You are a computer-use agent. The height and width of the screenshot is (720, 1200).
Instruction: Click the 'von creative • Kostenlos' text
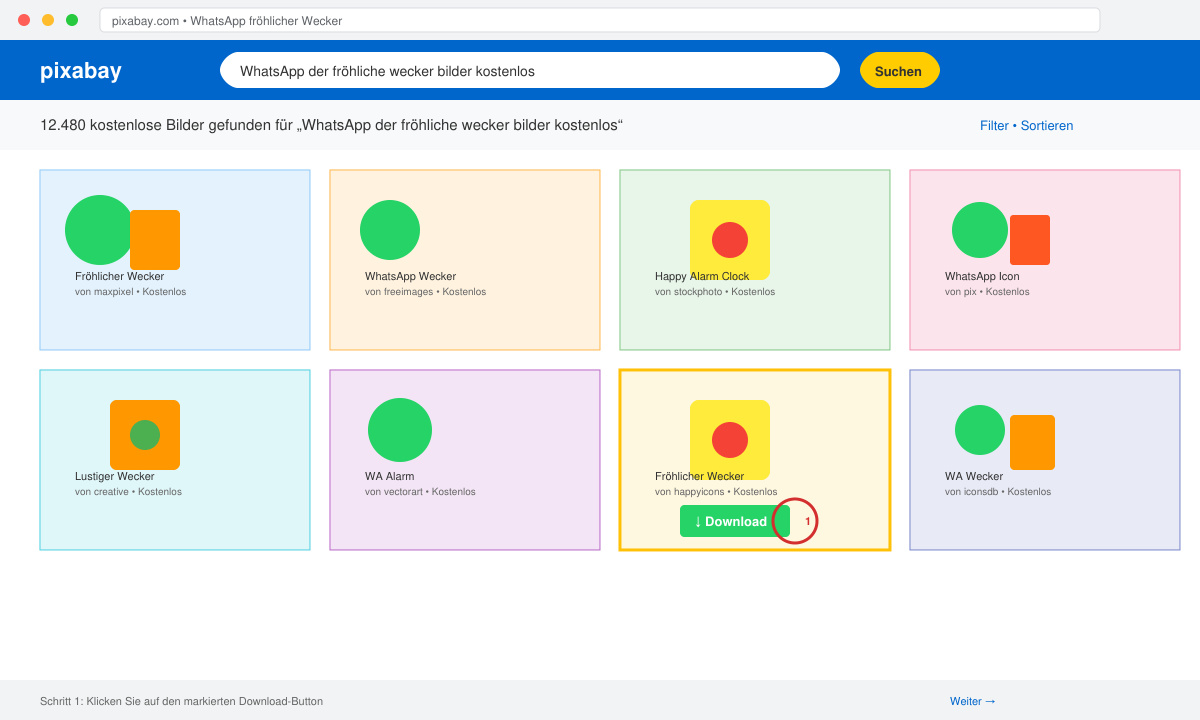point(128,492)
